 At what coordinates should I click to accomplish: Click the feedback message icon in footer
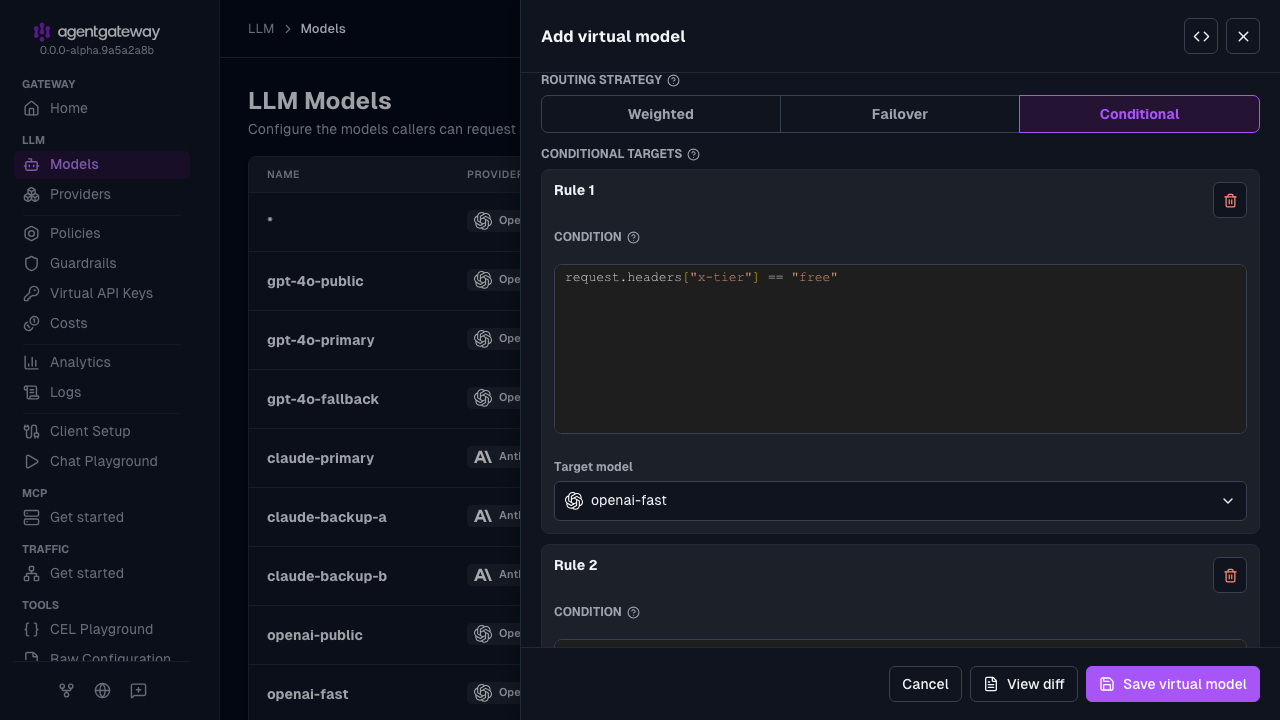click(x=138, y=690)
